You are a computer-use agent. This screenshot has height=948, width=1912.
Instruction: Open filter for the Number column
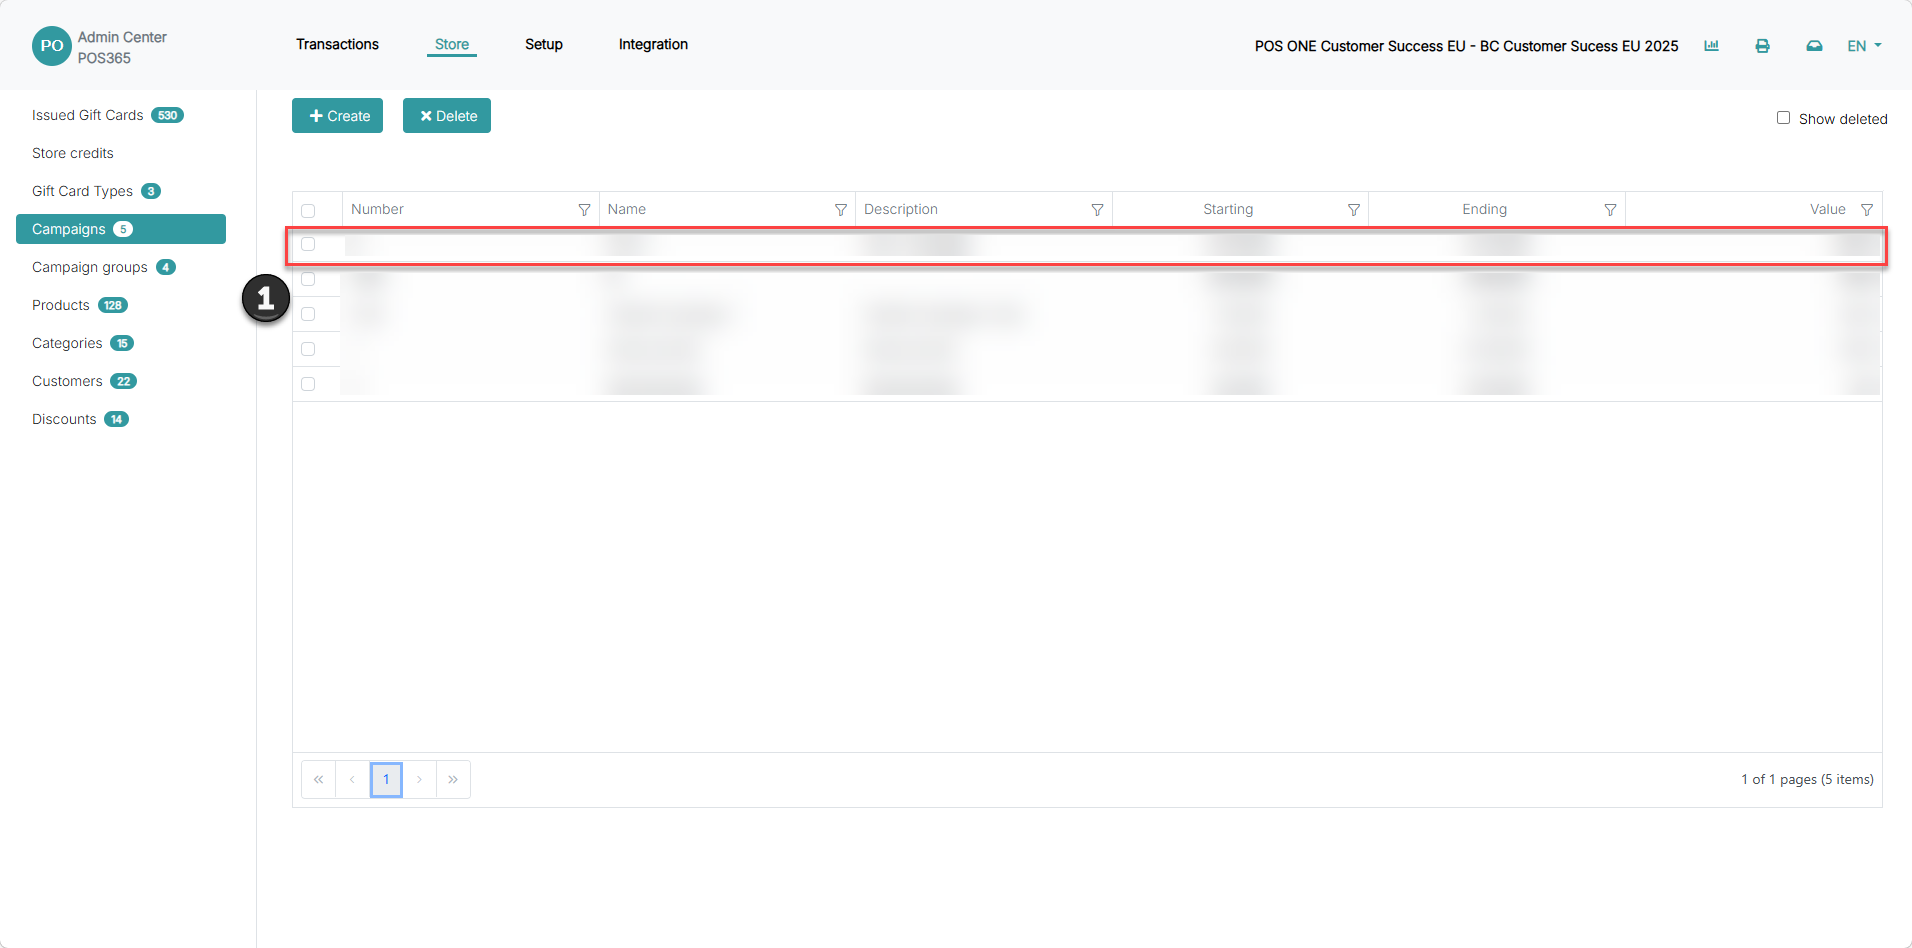(584, 210)
